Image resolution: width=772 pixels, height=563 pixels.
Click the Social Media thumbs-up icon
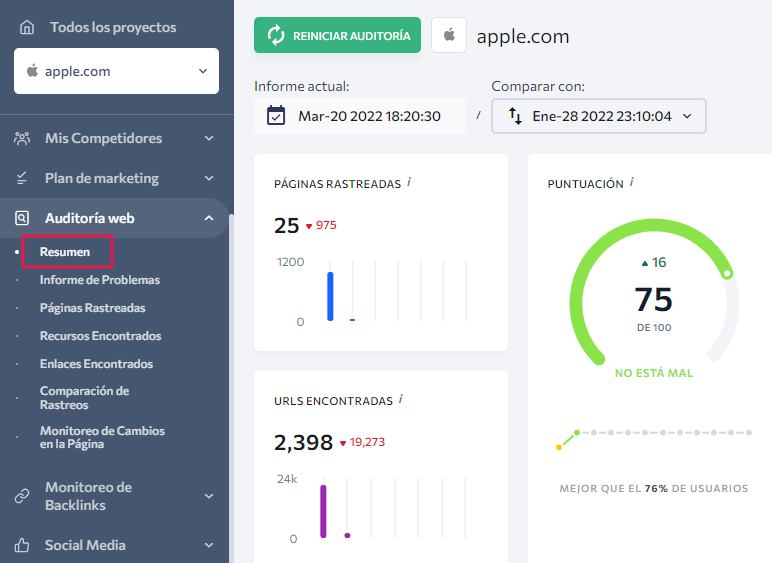[22, 545]
